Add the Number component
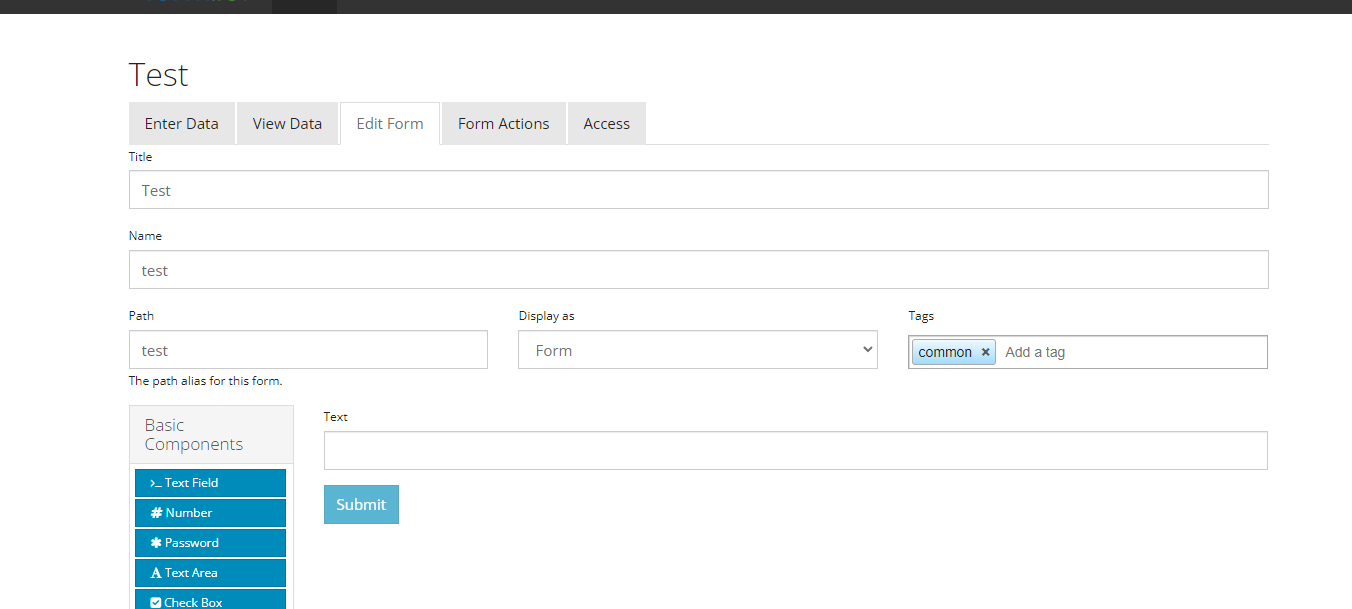This screenshot has width=1352, height=609. tap(210, 513)
